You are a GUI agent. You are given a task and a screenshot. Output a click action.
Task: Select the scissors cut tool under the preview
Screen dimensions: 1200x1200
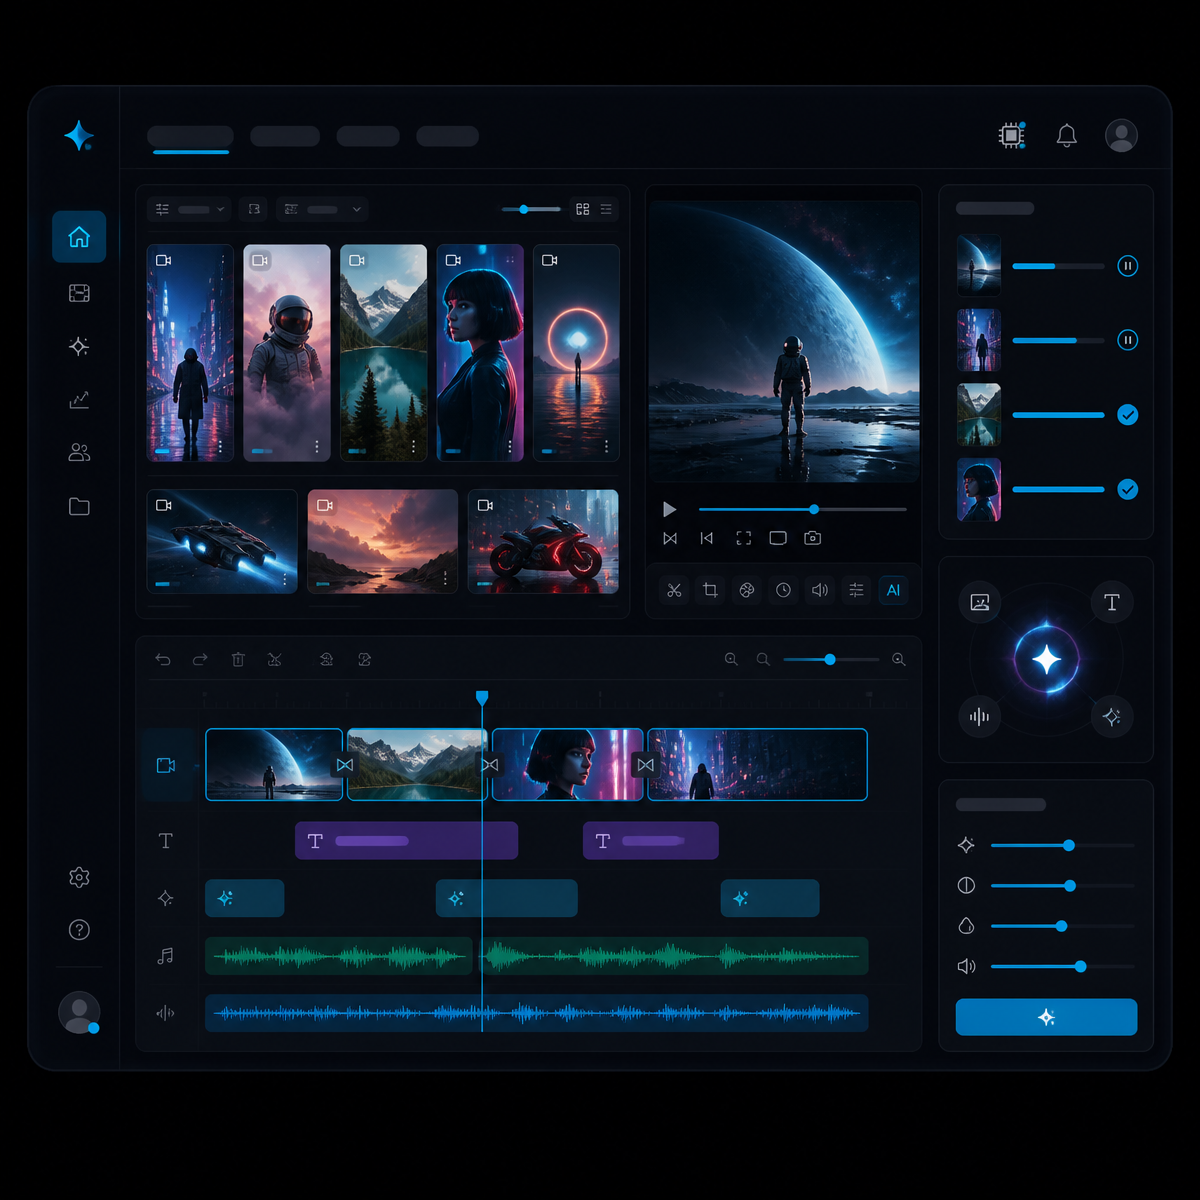[674, 590]
